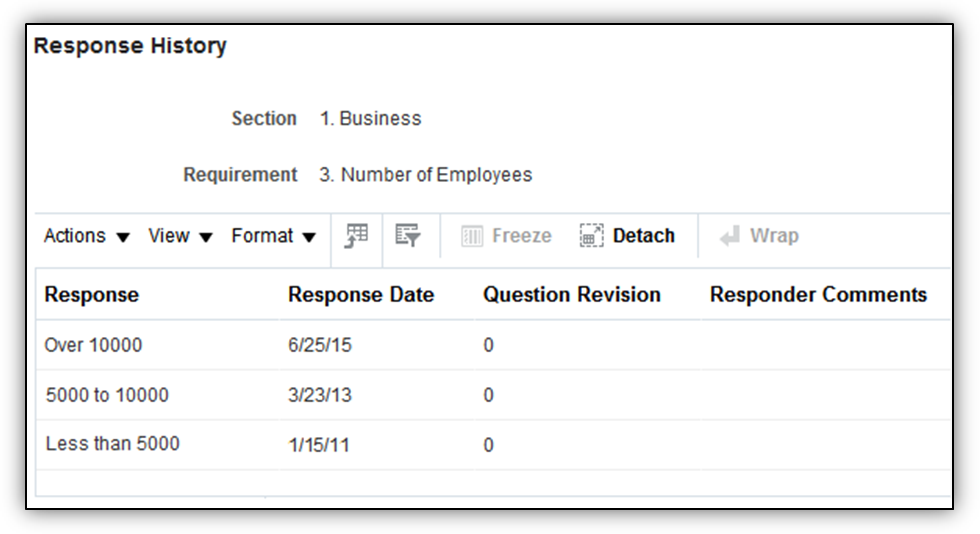Open the Format dropdown menu

[273, 236]
